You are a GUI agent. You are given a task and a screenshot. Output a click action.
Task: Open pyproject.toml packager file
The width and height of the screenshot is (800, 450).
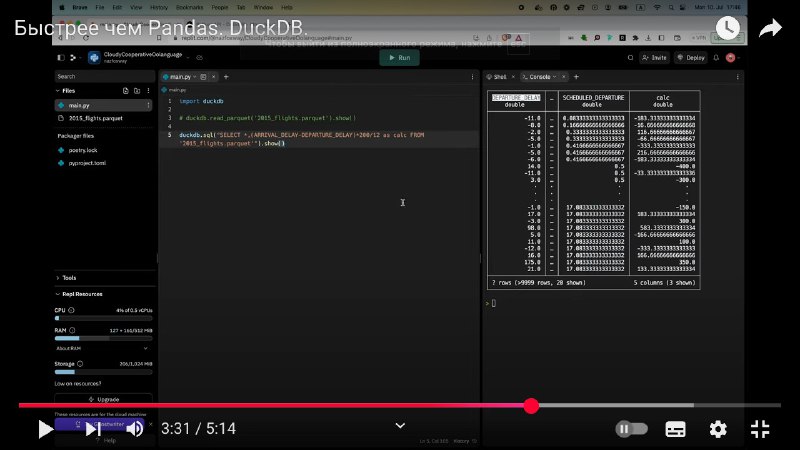[x=87, y=163]
